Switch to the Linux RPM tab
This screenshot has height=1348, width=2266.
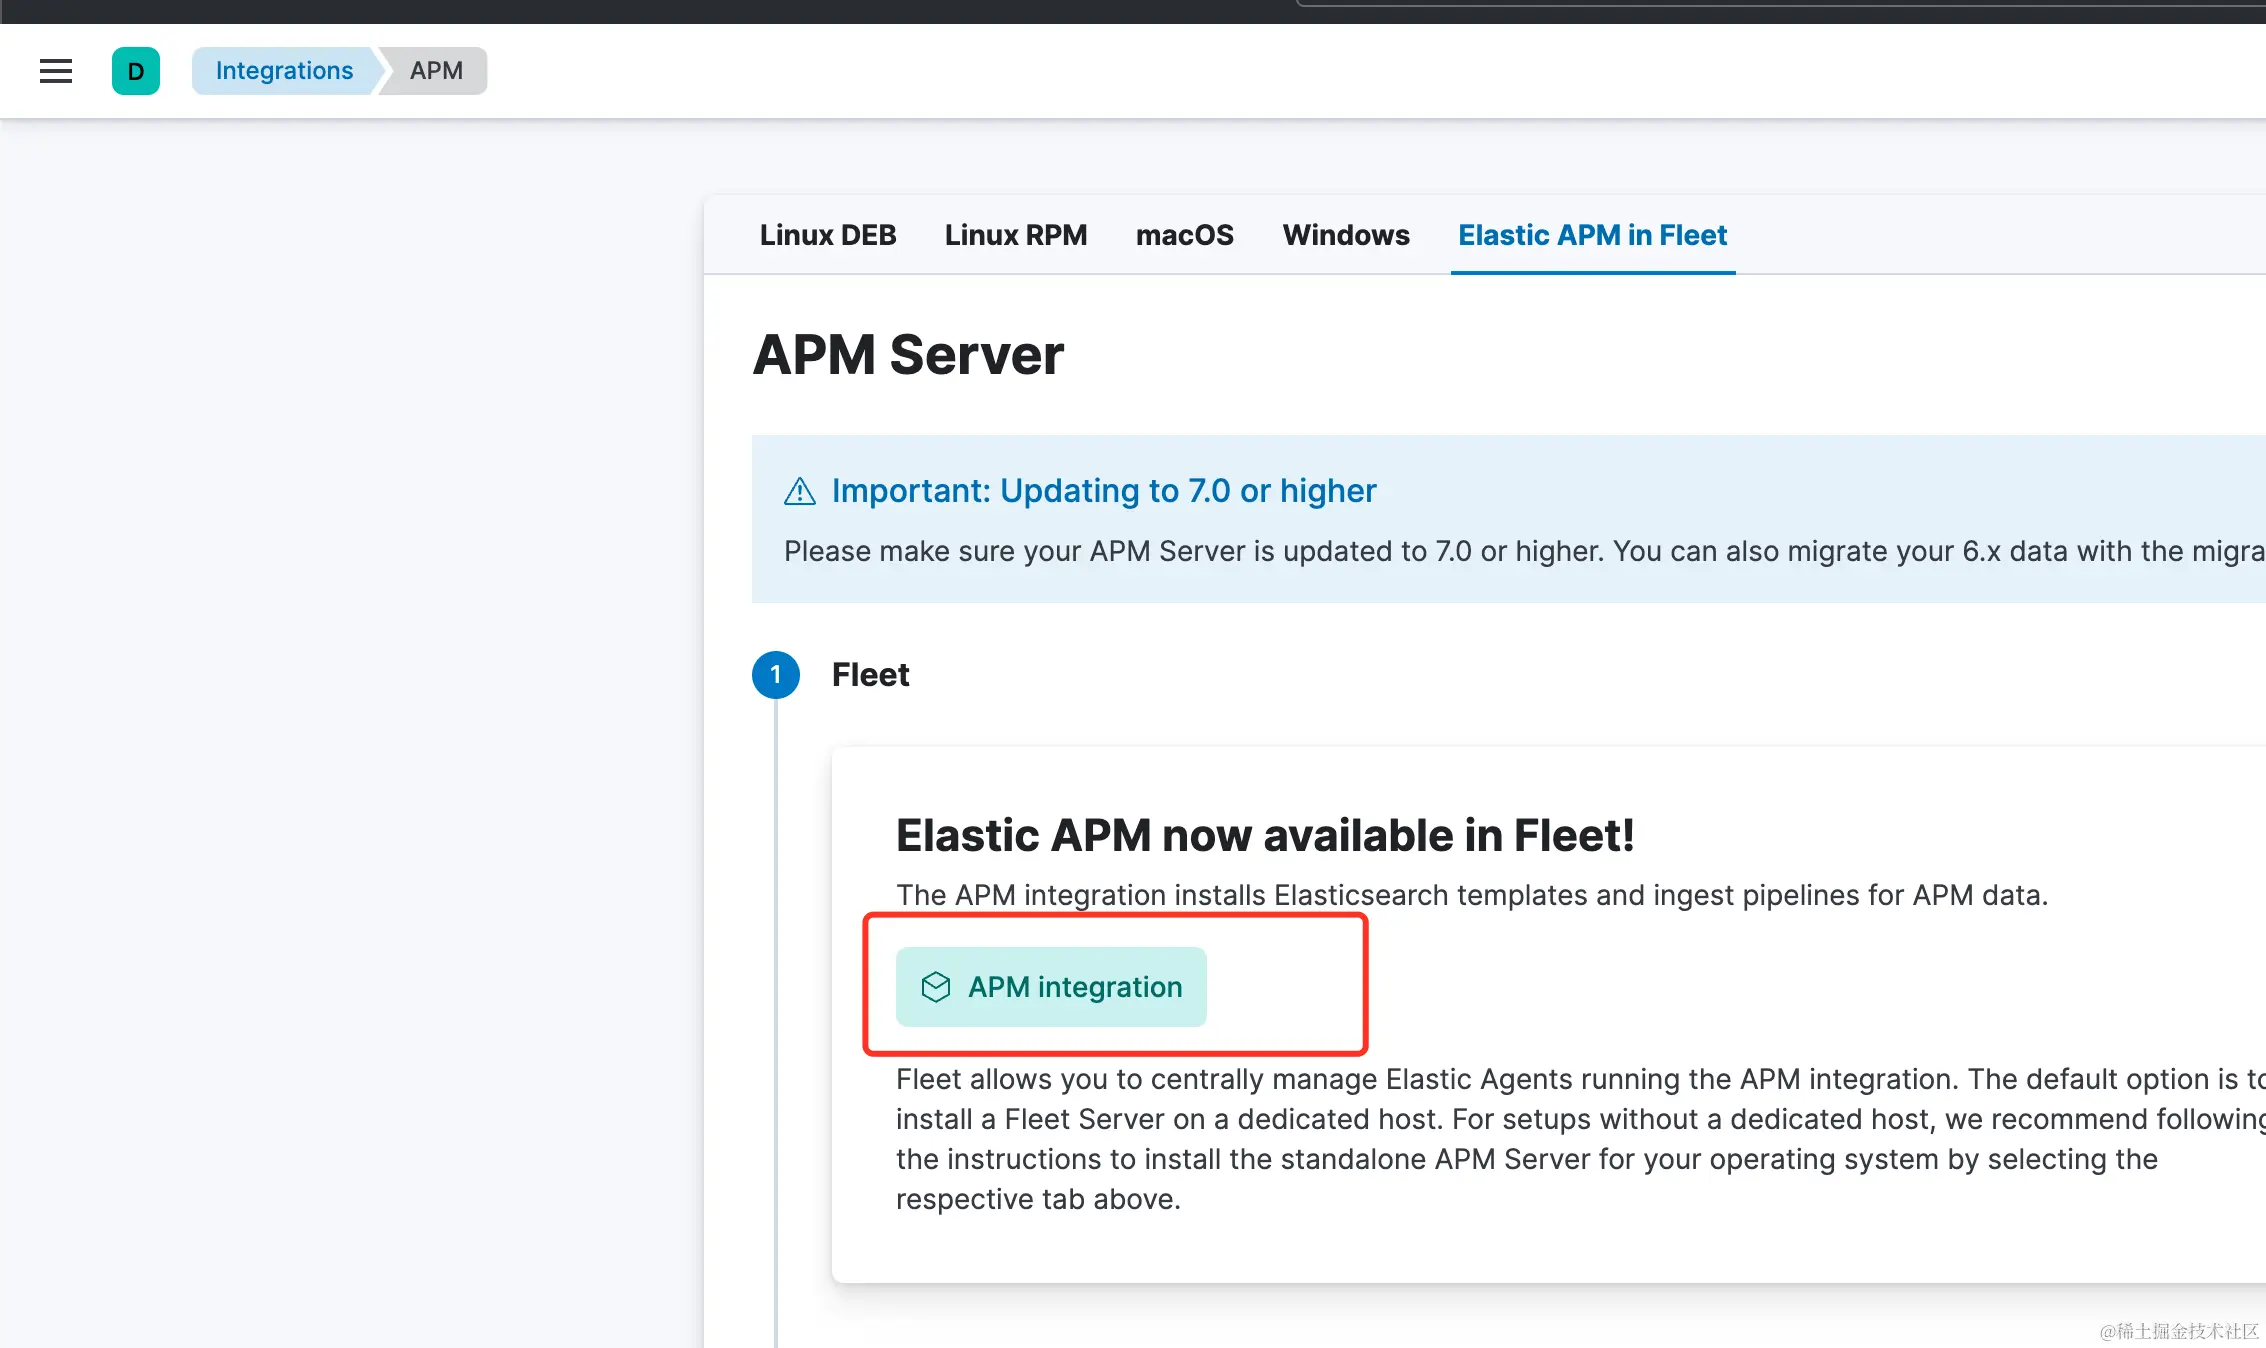(x=1015, y=235)
